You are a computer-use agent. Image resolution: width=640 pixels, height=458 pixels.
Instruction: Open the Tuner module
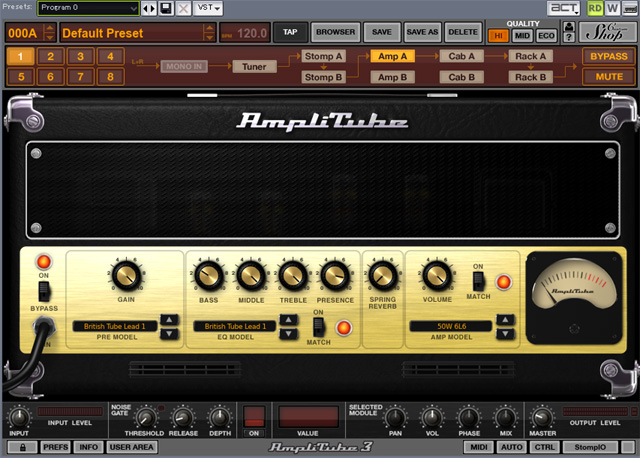(254, 67)
